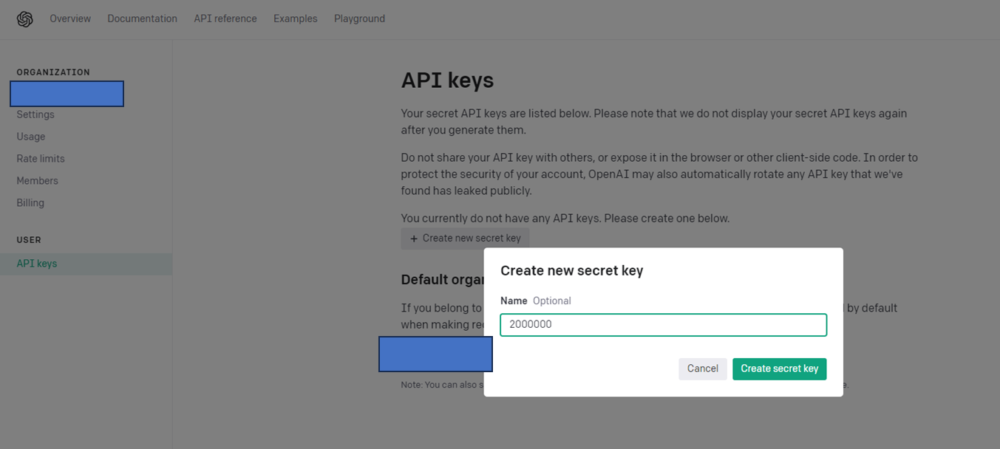This screenshot has height=449, width=1000.
Task: Open the API reference tab
Action: pos(225,19)
